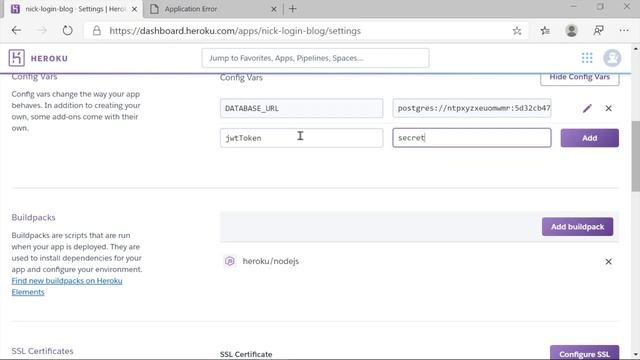This screenshot has height=360, width=640.
Task: Focus the secret value input field
Action: click(471, 138)
